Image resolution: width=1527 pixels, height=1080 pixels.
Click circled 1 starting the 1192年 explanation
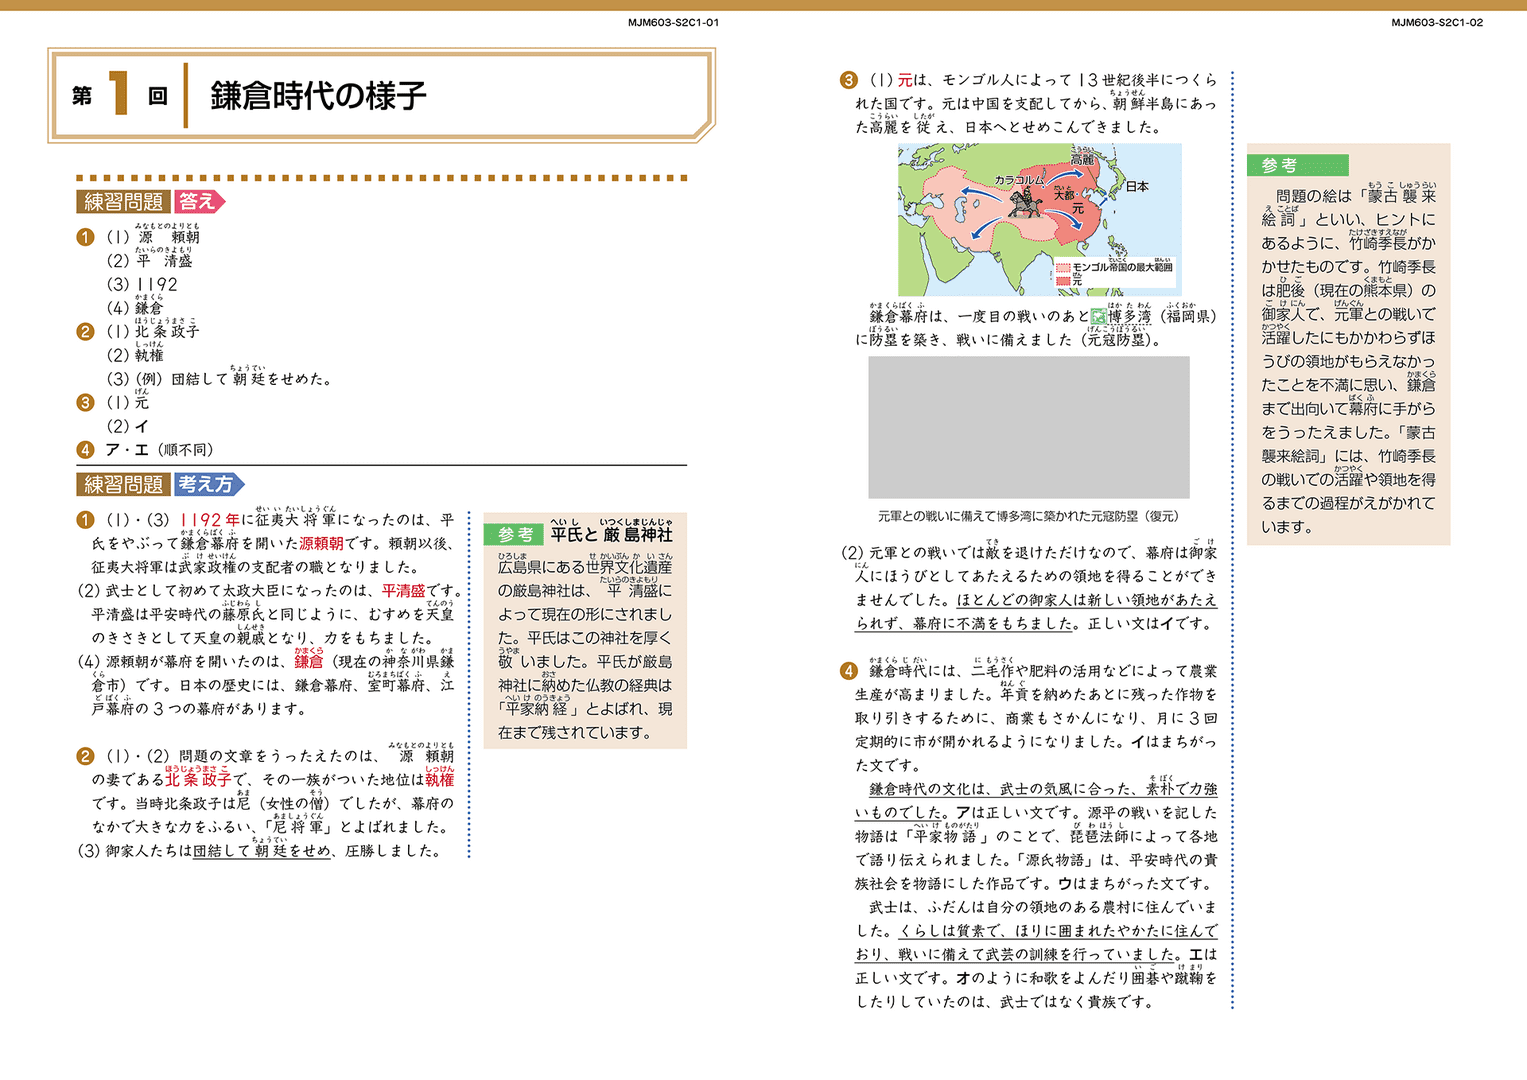click(x=86, y=520)
